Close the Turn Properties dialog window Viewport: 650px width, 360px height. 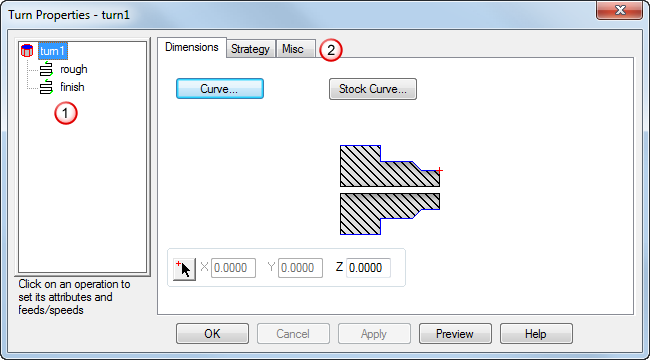(620, 10)
